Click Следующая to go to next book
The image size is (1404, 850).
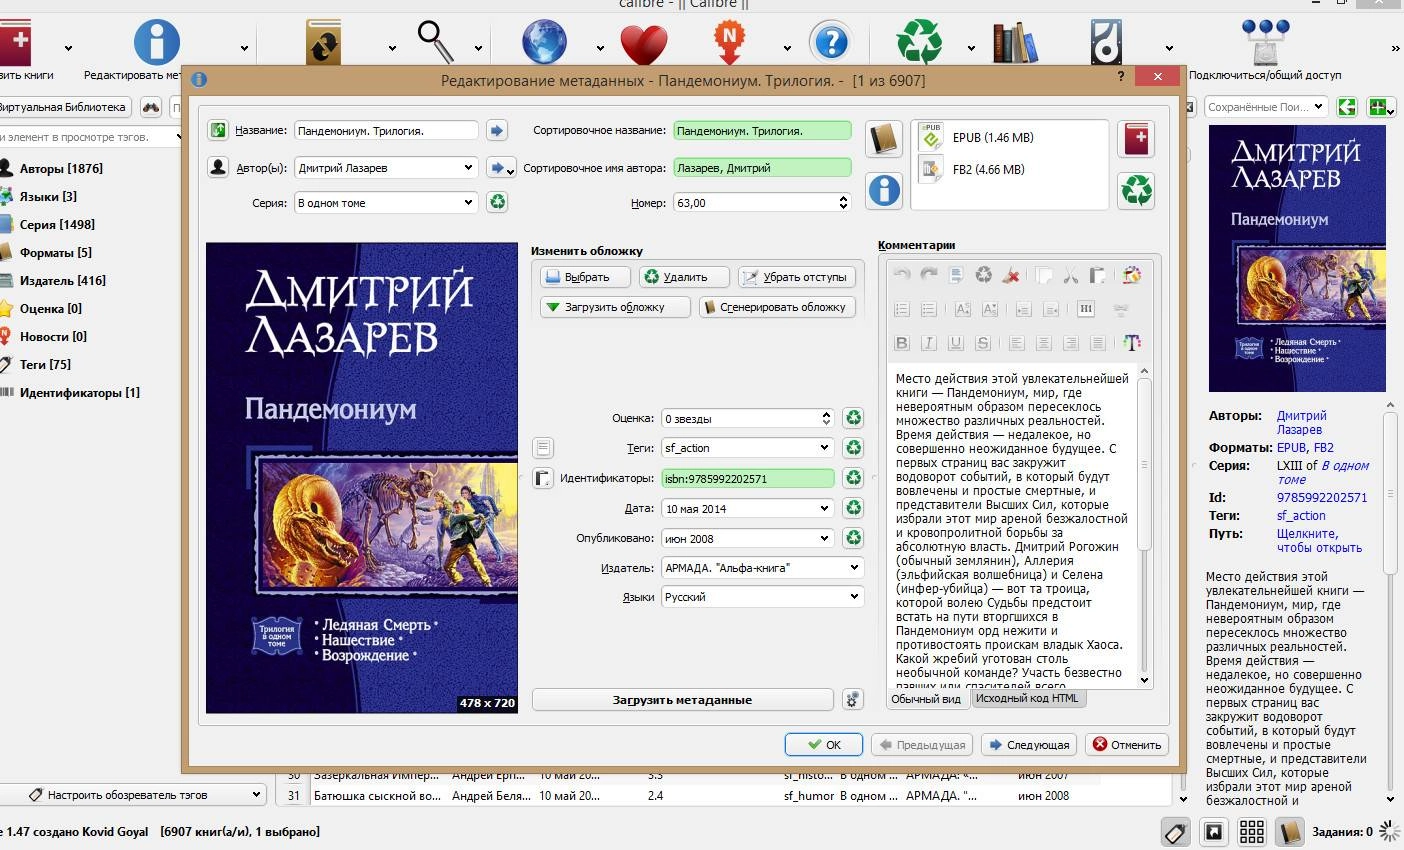(1029, 744)
